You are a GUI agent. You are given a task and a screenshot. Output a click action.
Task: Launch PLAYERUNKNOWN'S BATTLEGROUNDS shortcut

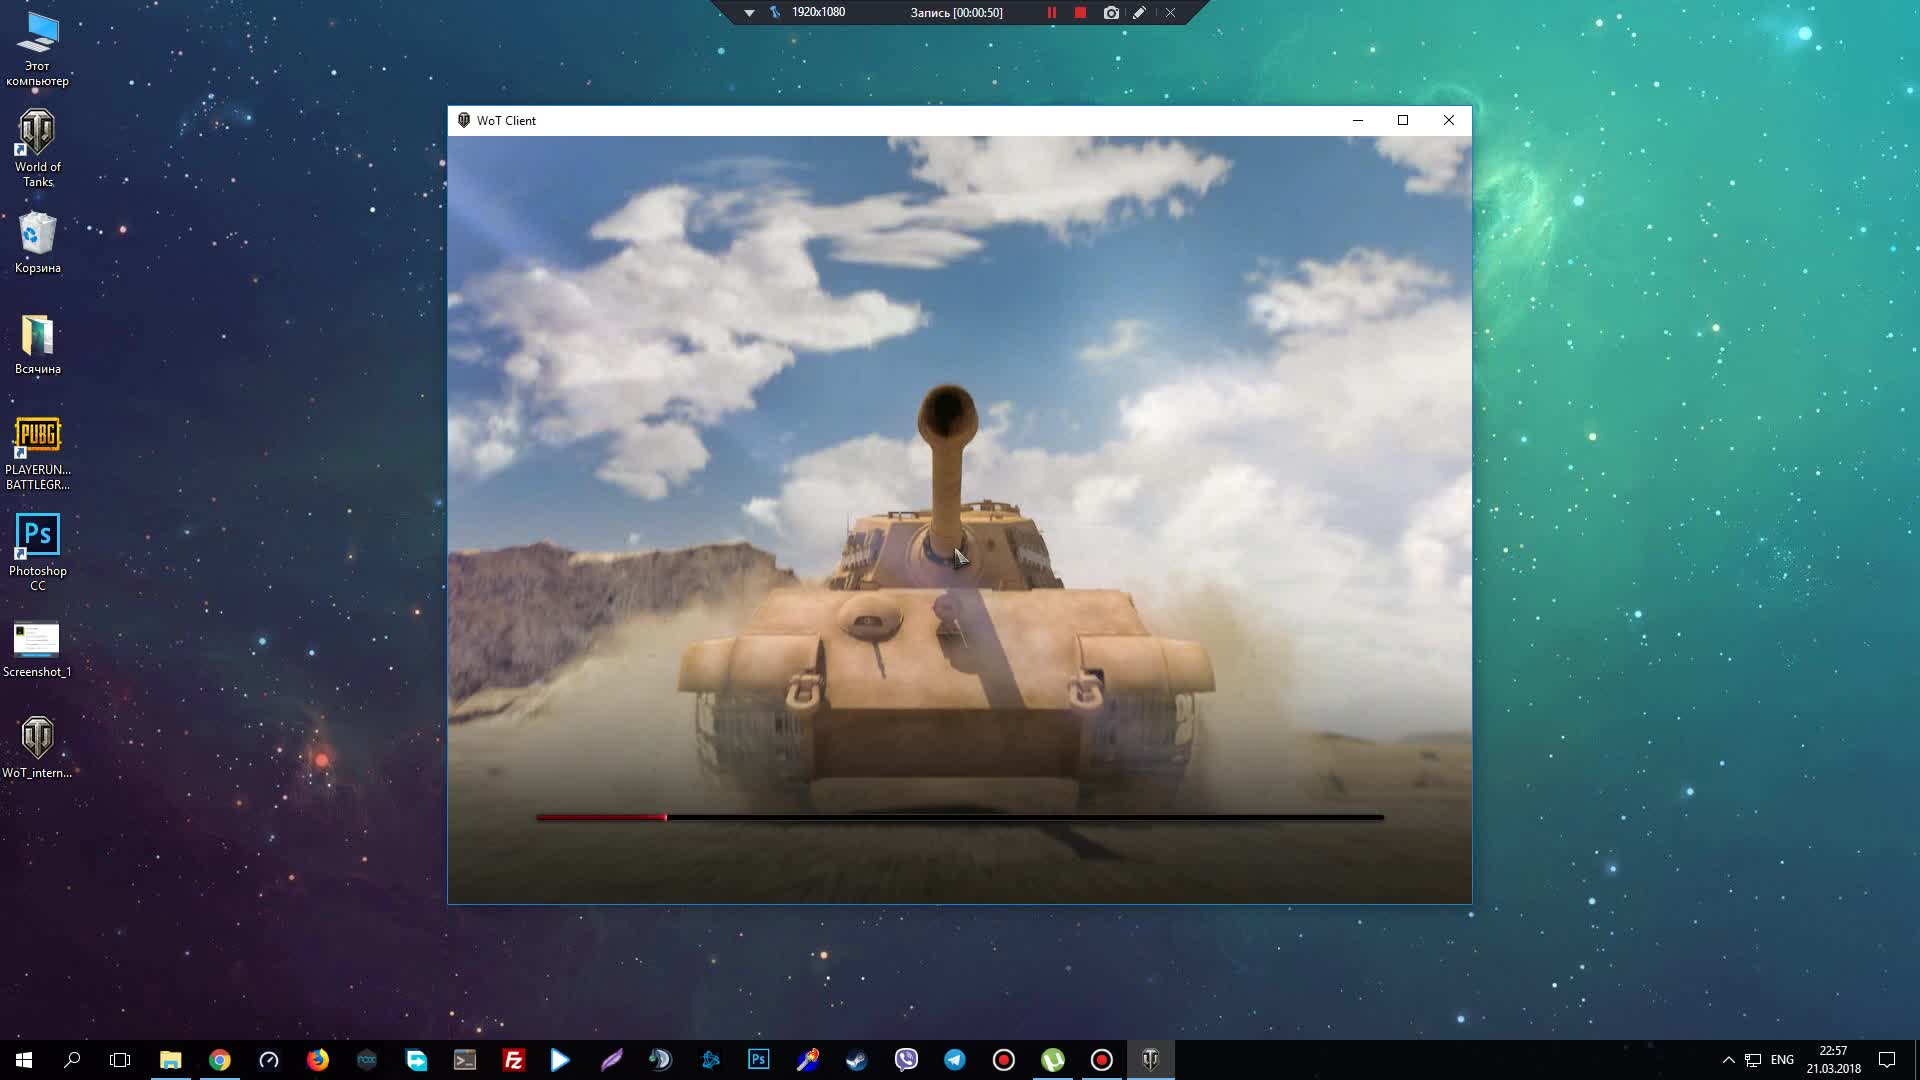37,453
